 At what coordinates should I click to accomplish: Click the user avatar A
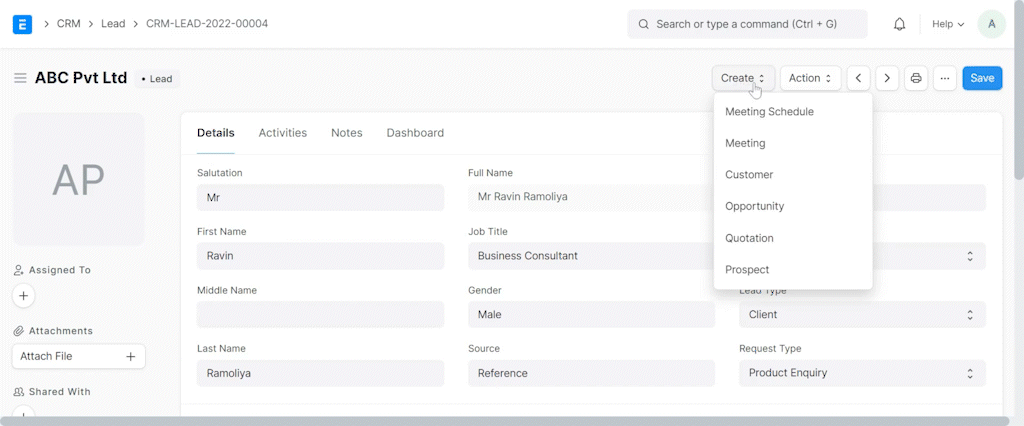tap(991, 24)
